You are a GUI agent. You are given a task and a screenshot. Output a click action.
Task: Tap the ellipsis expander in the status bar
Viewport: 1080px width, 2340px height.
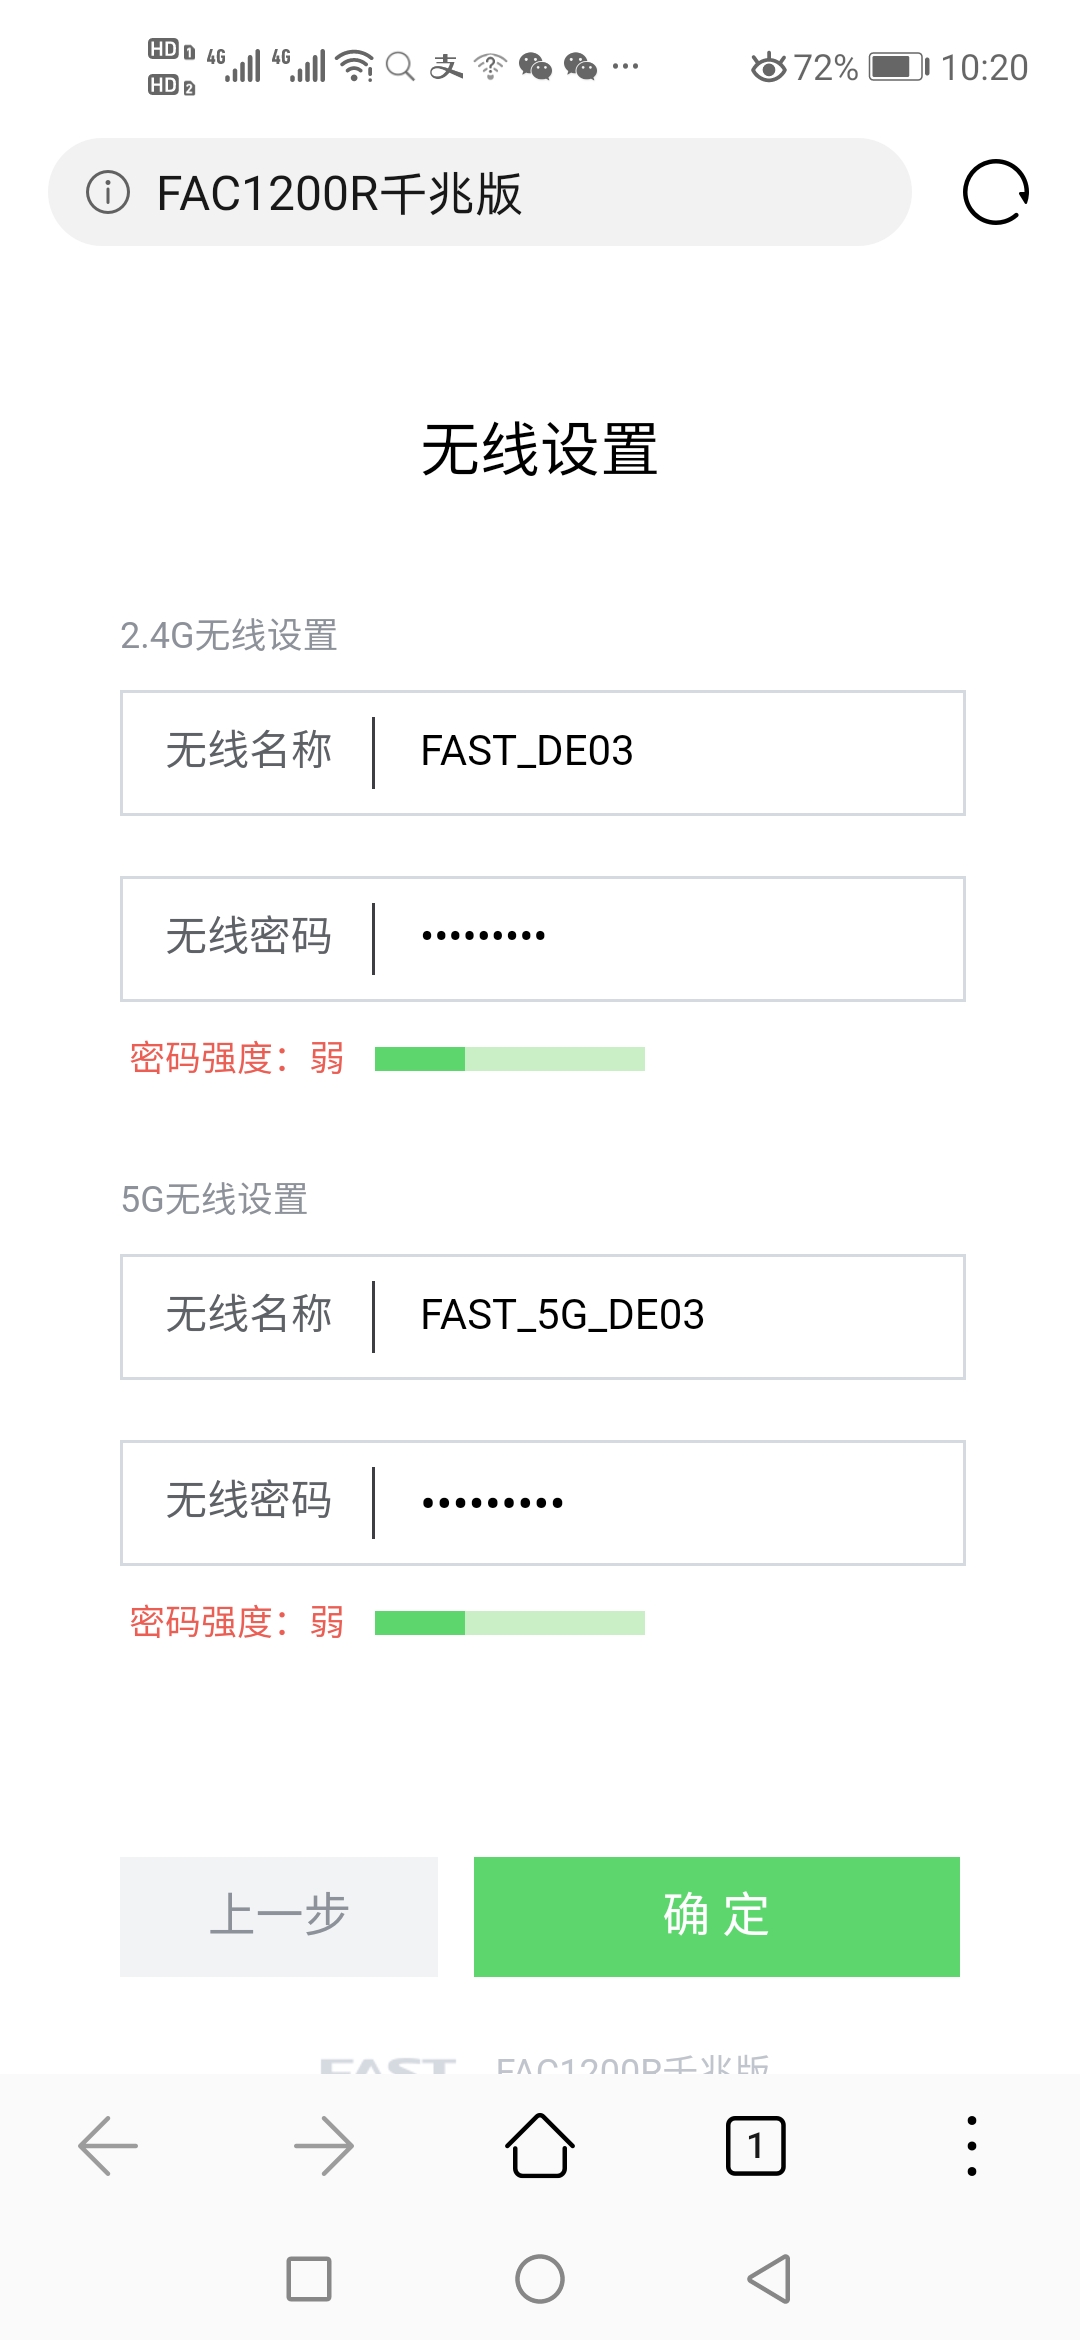pos(624,67)
